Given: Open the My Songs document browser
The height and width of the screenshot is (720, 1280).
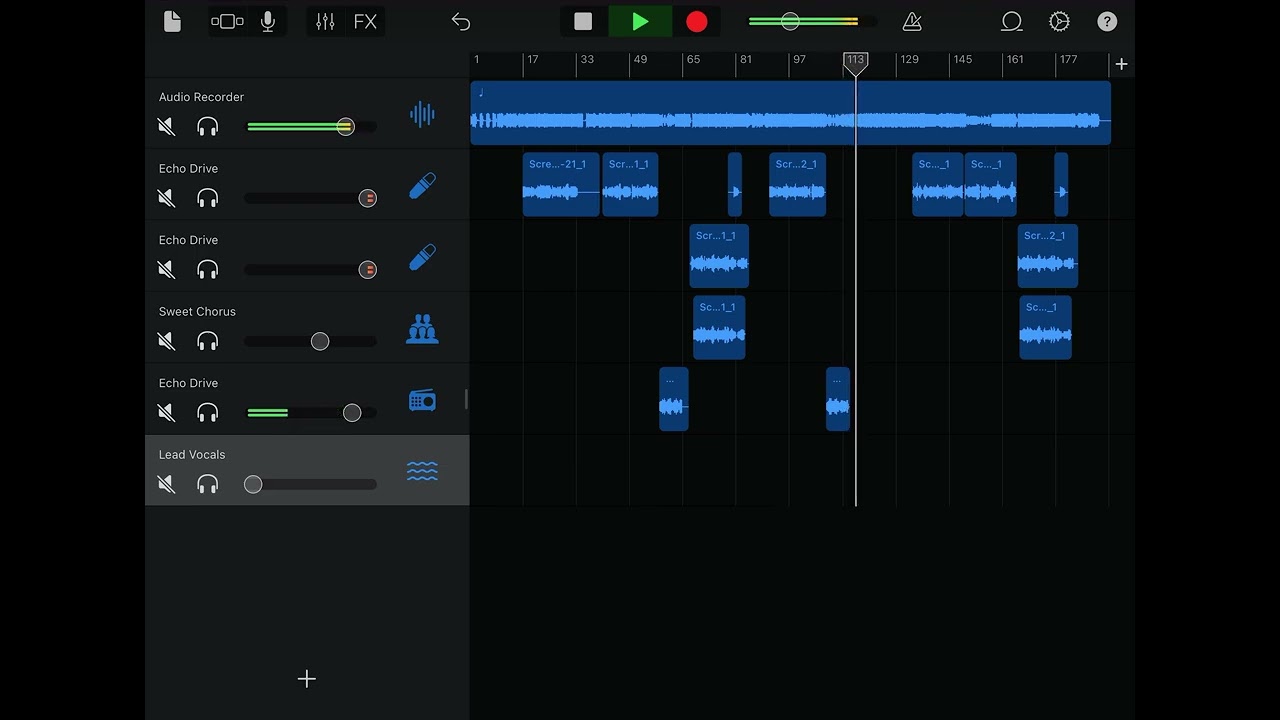Looking at the screenshot, I should click(x=172, y=21).
